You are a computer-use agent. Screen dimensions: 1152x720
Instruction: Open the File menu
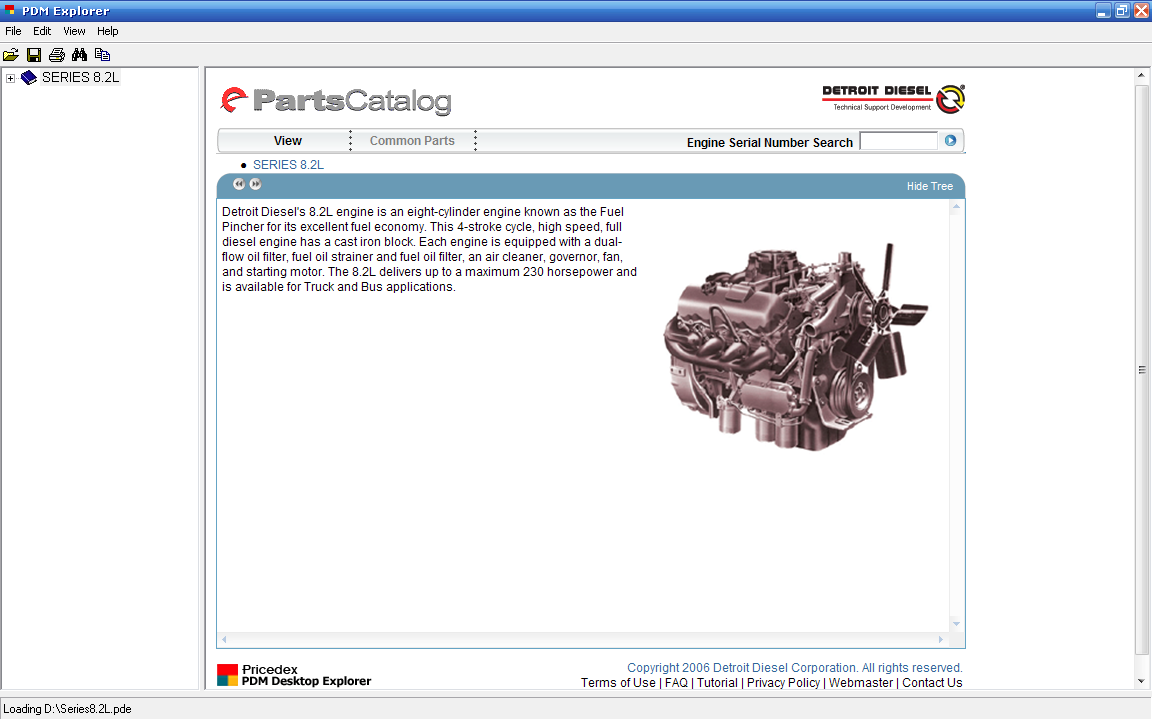coord(13,31)
